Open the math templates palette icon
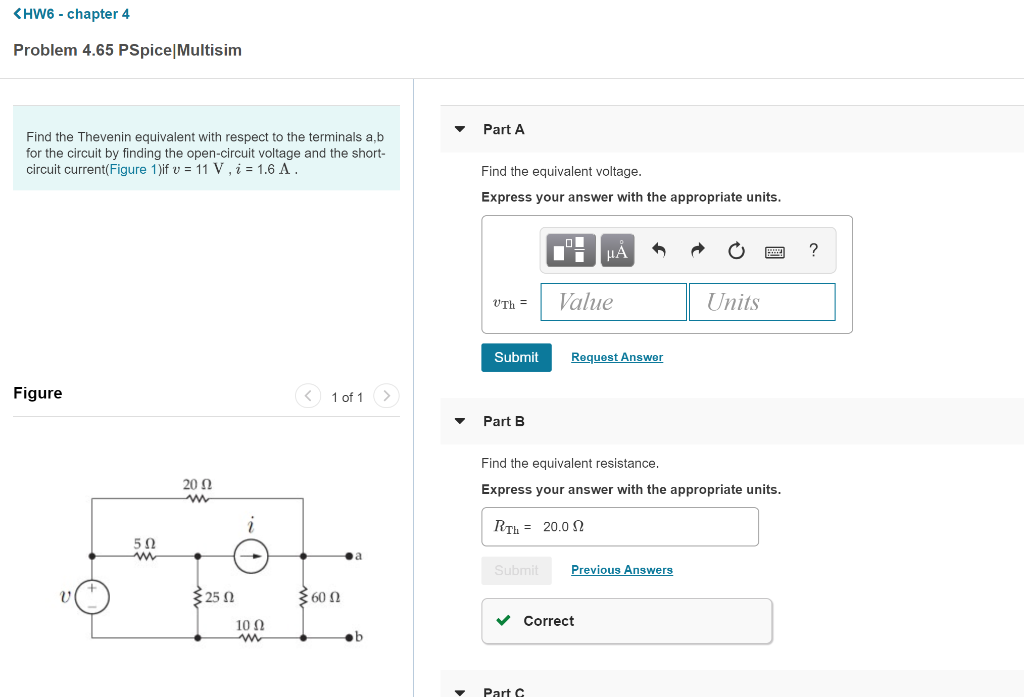The height and width of the screenshot is (697, 1024). (570, 250)
